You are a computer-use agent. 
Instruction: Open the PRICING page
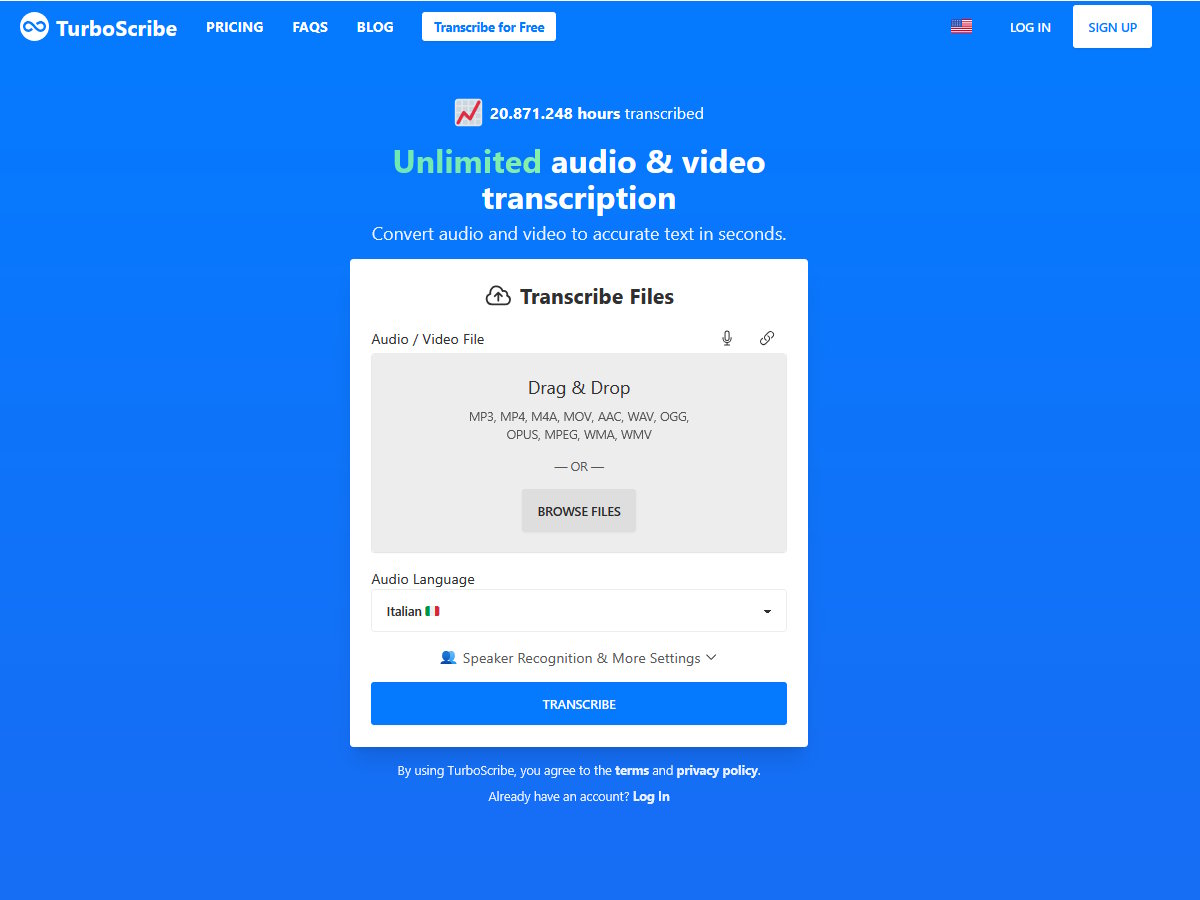pyautogui.click(x=235, y=27)
